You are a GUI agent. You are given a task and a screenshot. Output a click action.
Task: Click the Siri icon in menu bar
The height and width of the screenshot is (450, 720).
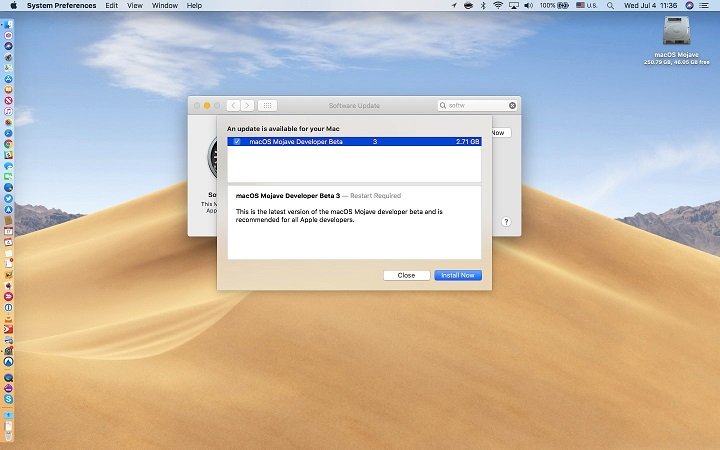tap(689, 6)
